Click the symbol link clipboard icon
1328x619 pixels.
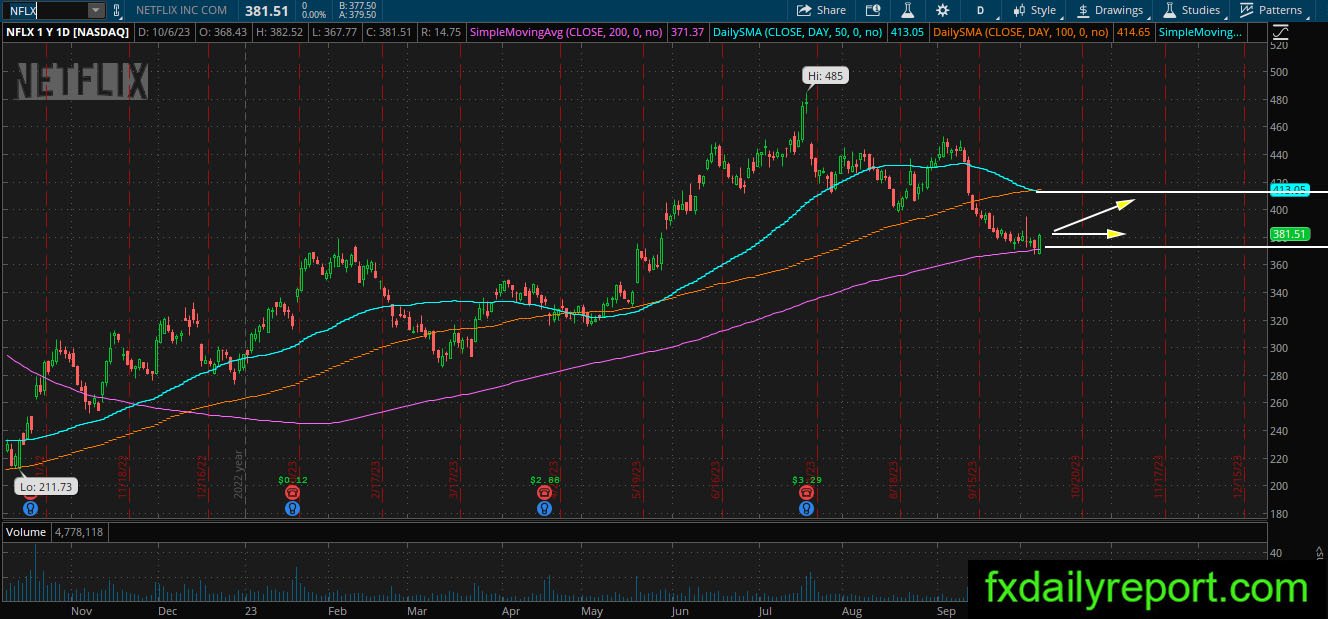115,10
